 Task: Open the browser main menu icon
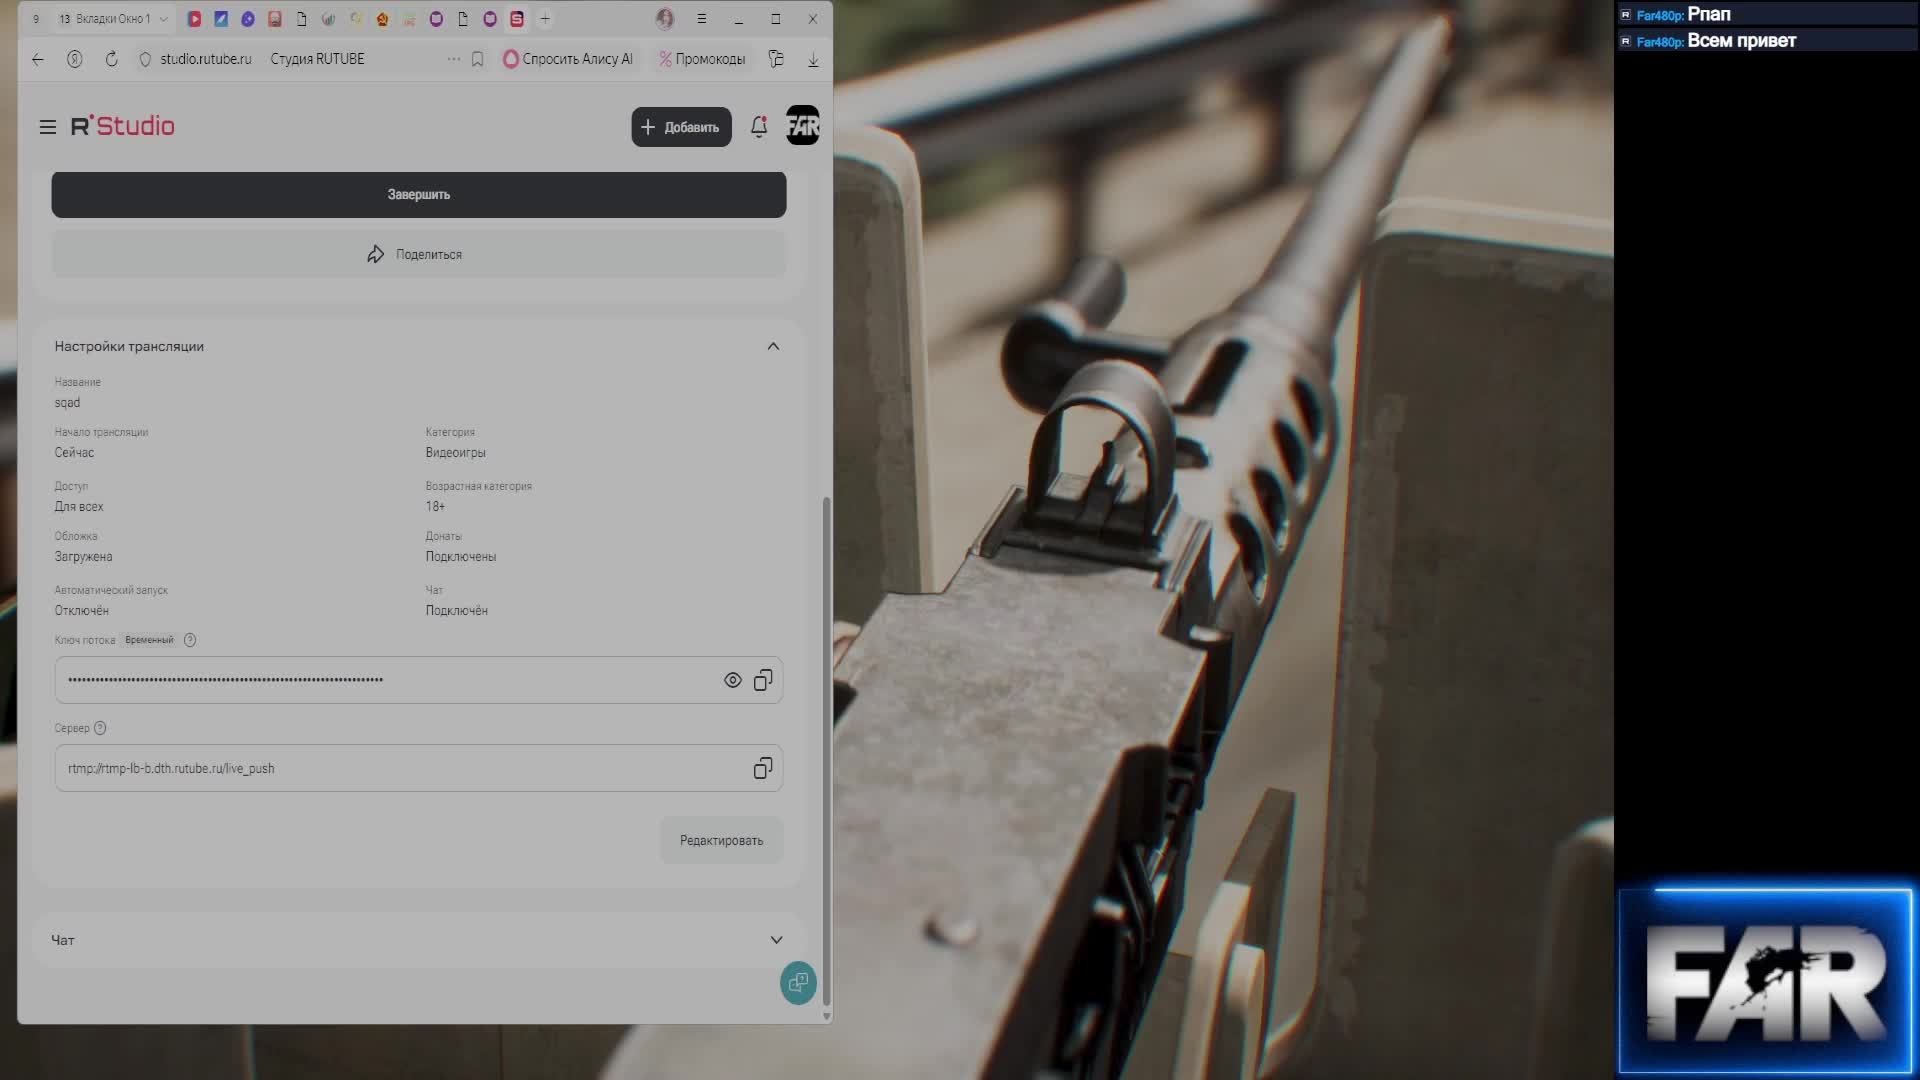701,19
